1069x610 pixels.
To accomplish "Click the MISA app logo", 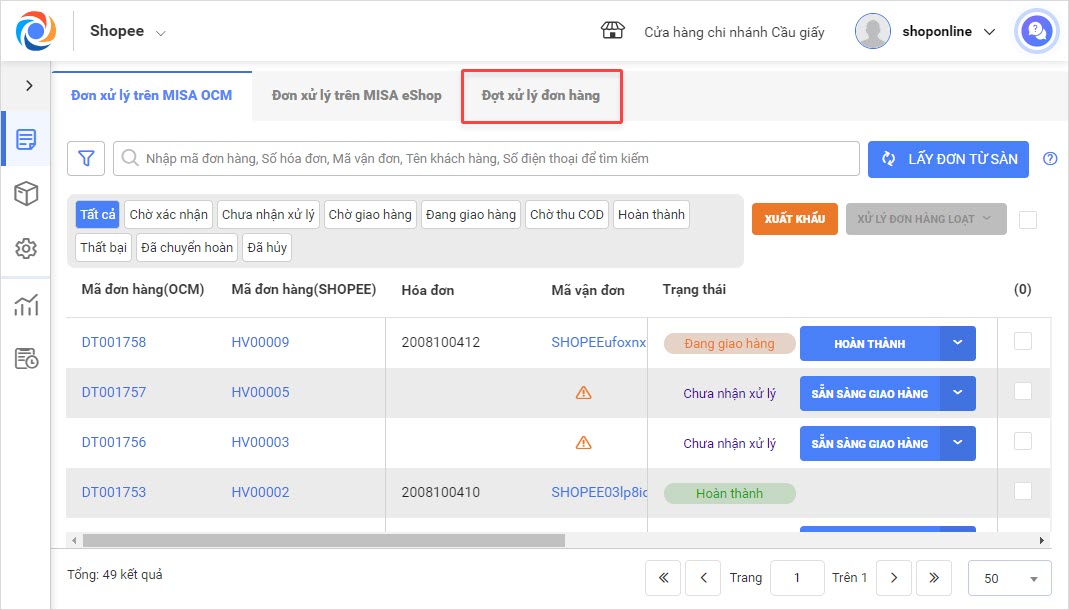I will [x=35, y=31].
